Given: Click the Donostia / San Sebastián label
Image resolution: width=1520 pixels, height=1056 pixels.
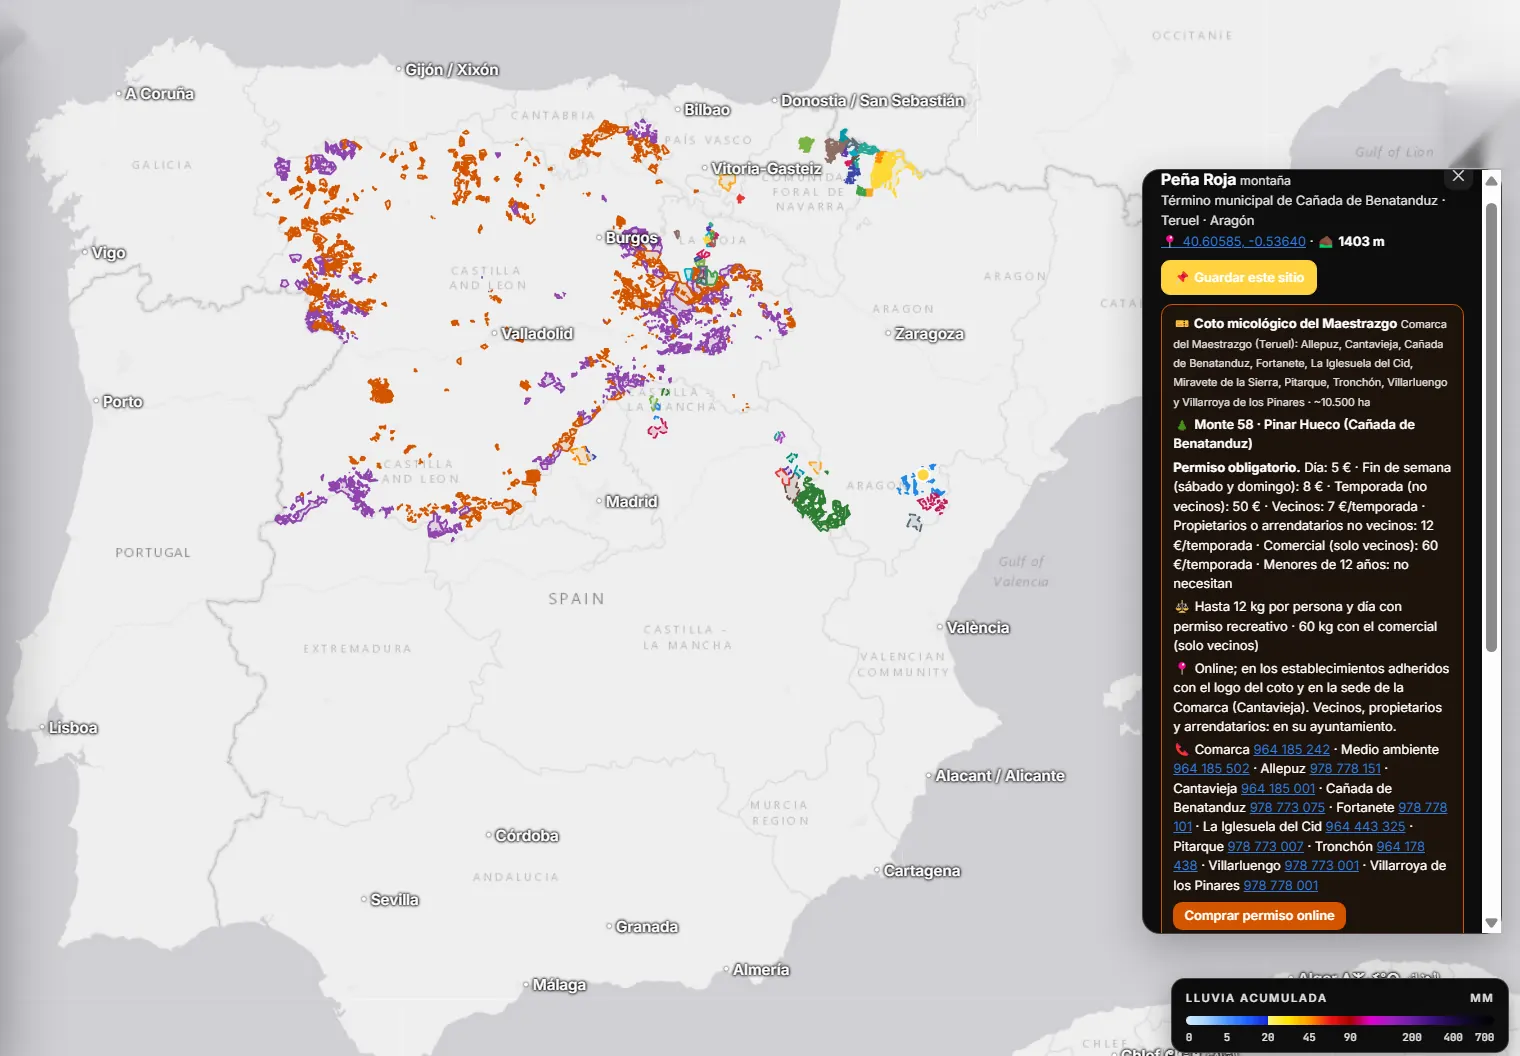Looking at the screenshot, I should pyautogui.click(x=872, y=101).
